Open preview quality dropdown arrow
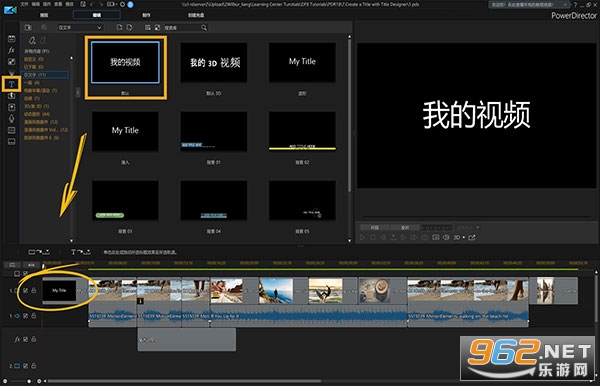 point(478,228)
